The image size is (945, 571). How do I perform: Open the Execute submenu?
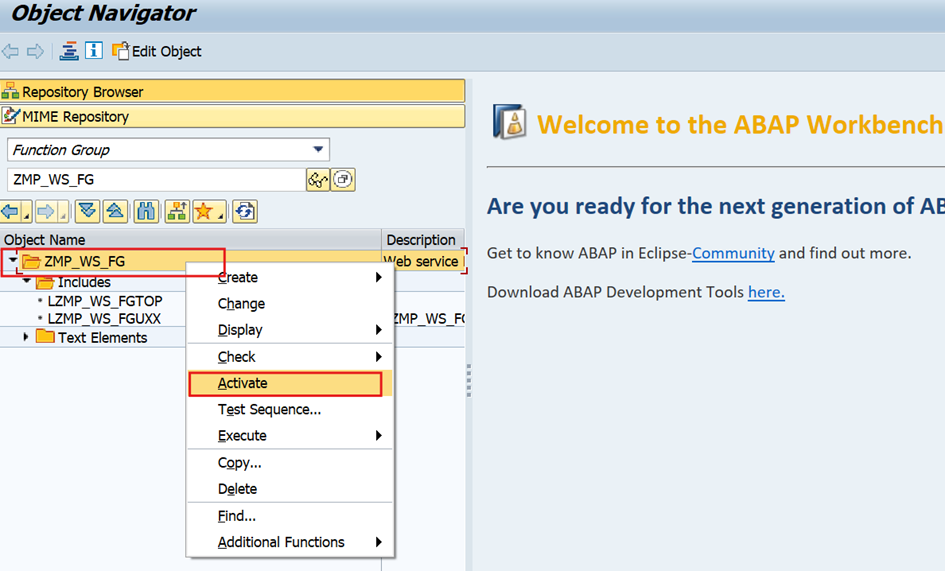point(290,435)
